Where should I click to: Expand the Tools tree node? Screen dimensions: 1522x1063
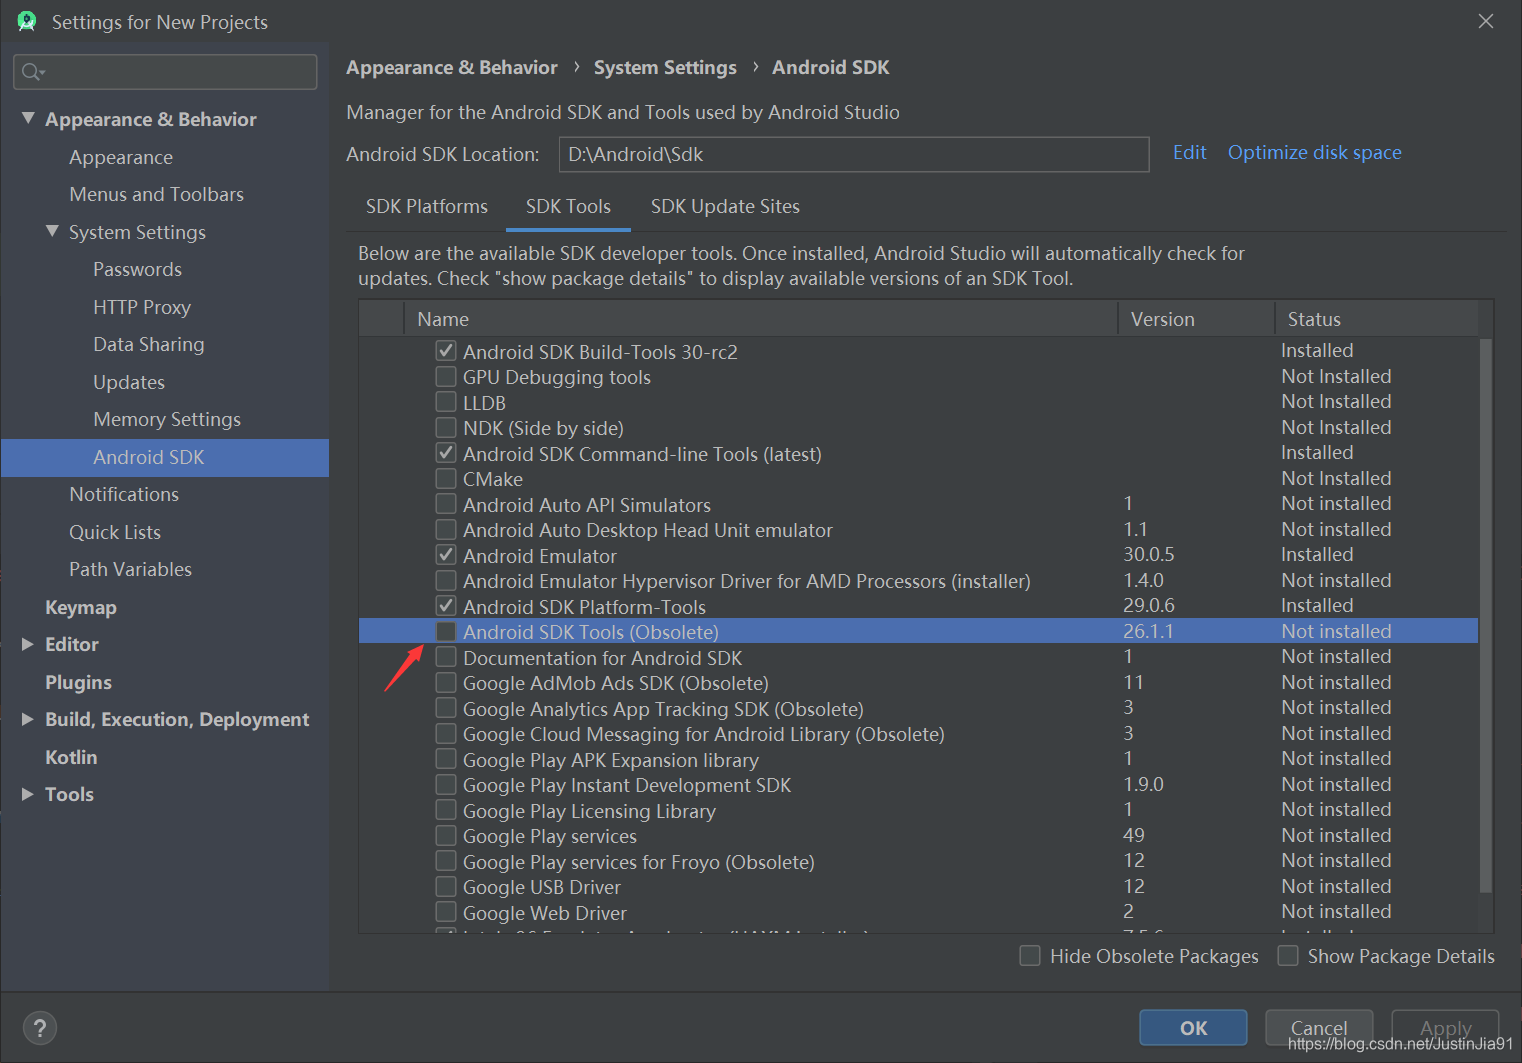(x=28, y=794)
